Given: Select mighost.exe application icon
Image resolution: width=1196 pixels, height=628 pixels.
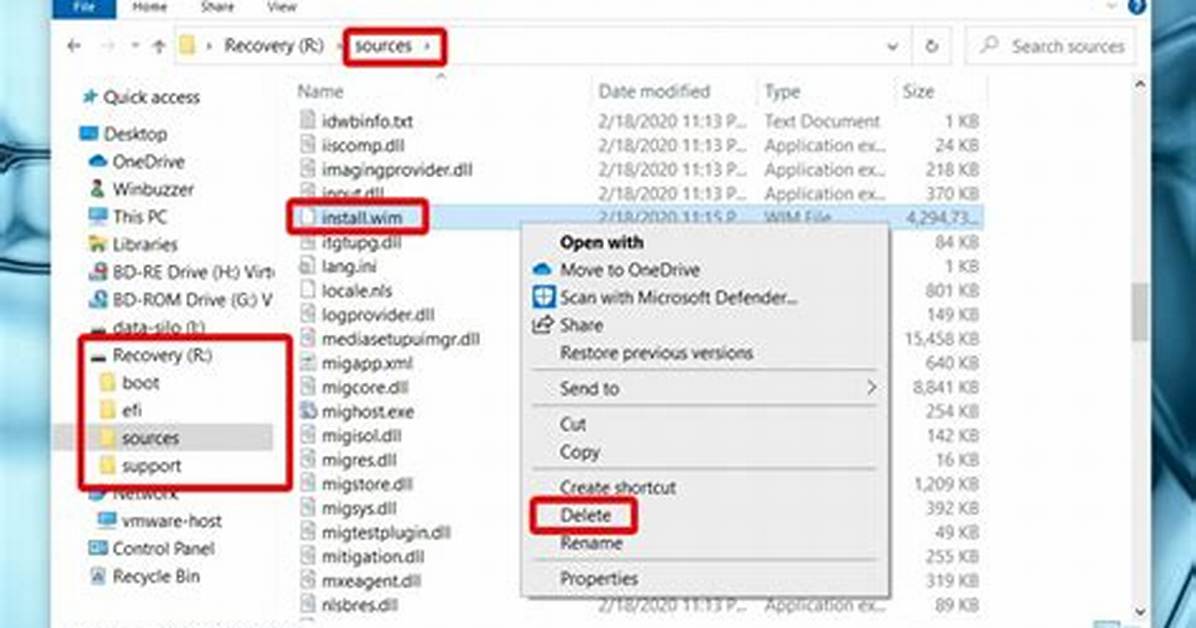Looking at the screenshot, I should [308, 411].
